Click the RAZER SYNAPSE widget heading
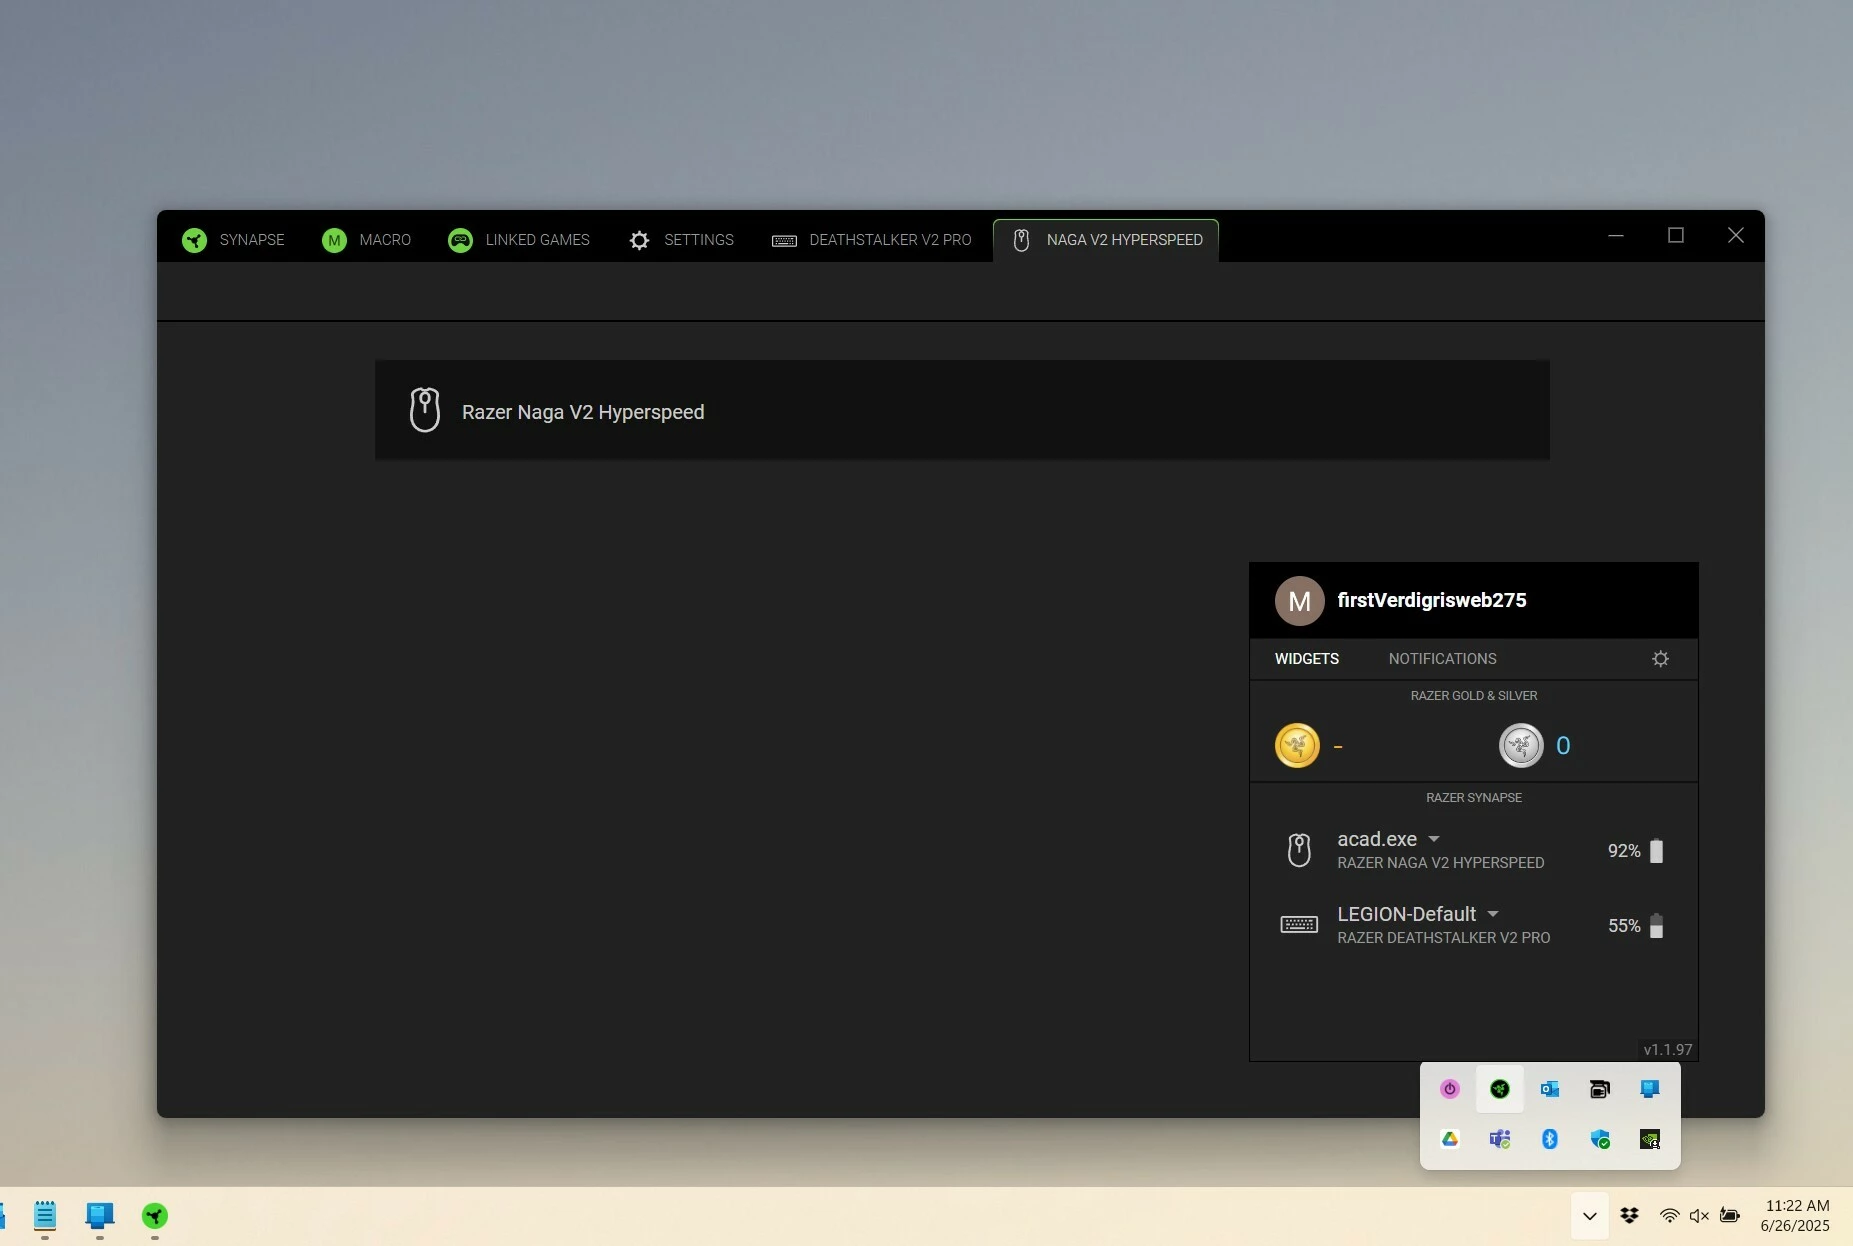Image resolution: width=1853 pixels, height=1246 pixels. point(1474,798)
